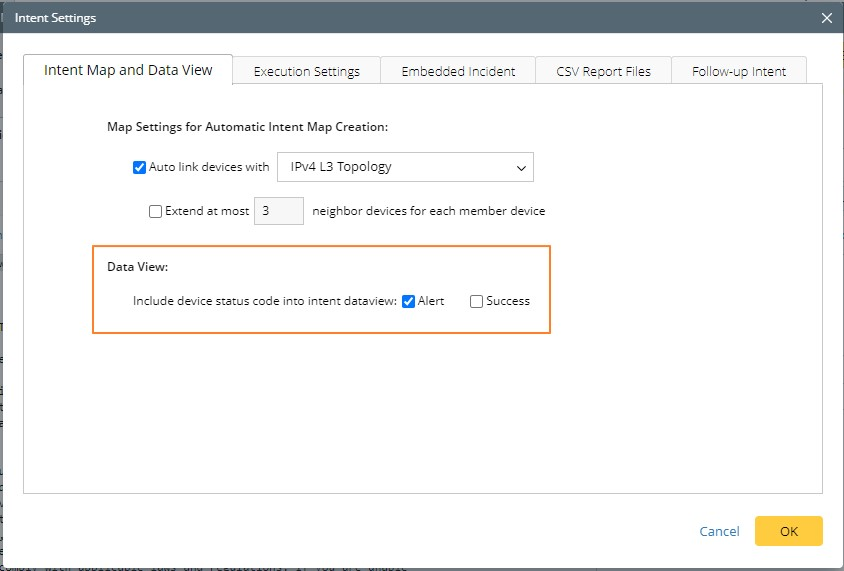Click the Data View section heading
The width and height of the screenshot is (844, 571).
138,267
